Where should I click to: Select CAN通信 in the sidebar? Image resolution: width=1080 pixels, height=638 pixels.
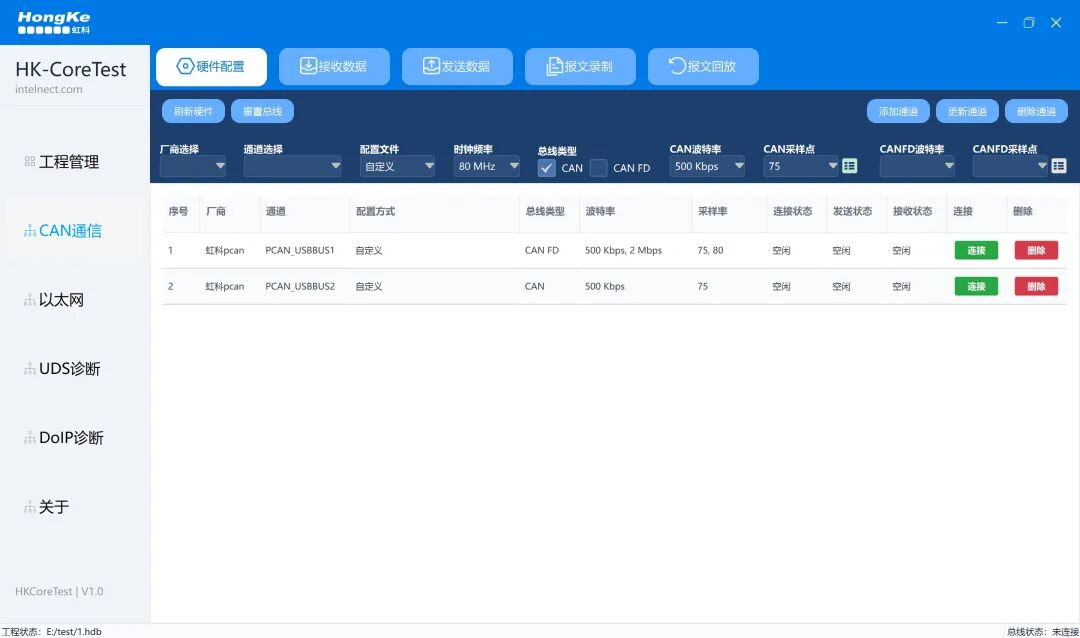70,231
